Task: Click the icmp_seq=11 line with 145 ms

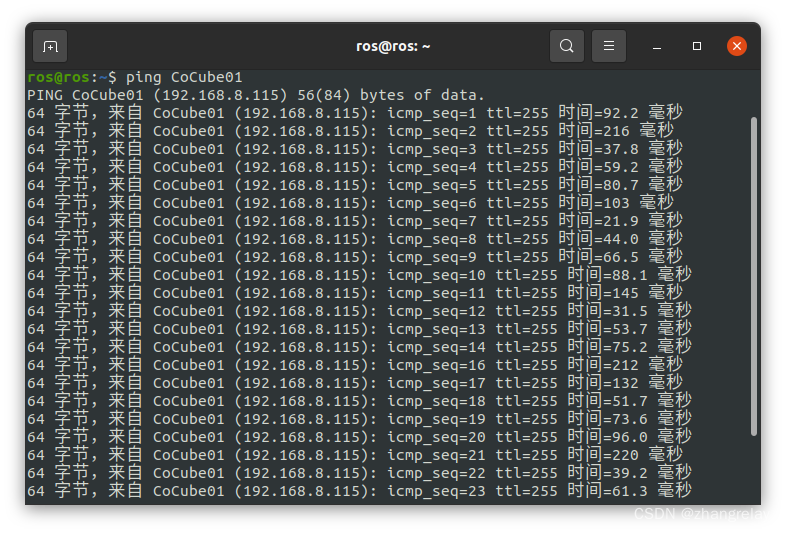Action: 355,293
